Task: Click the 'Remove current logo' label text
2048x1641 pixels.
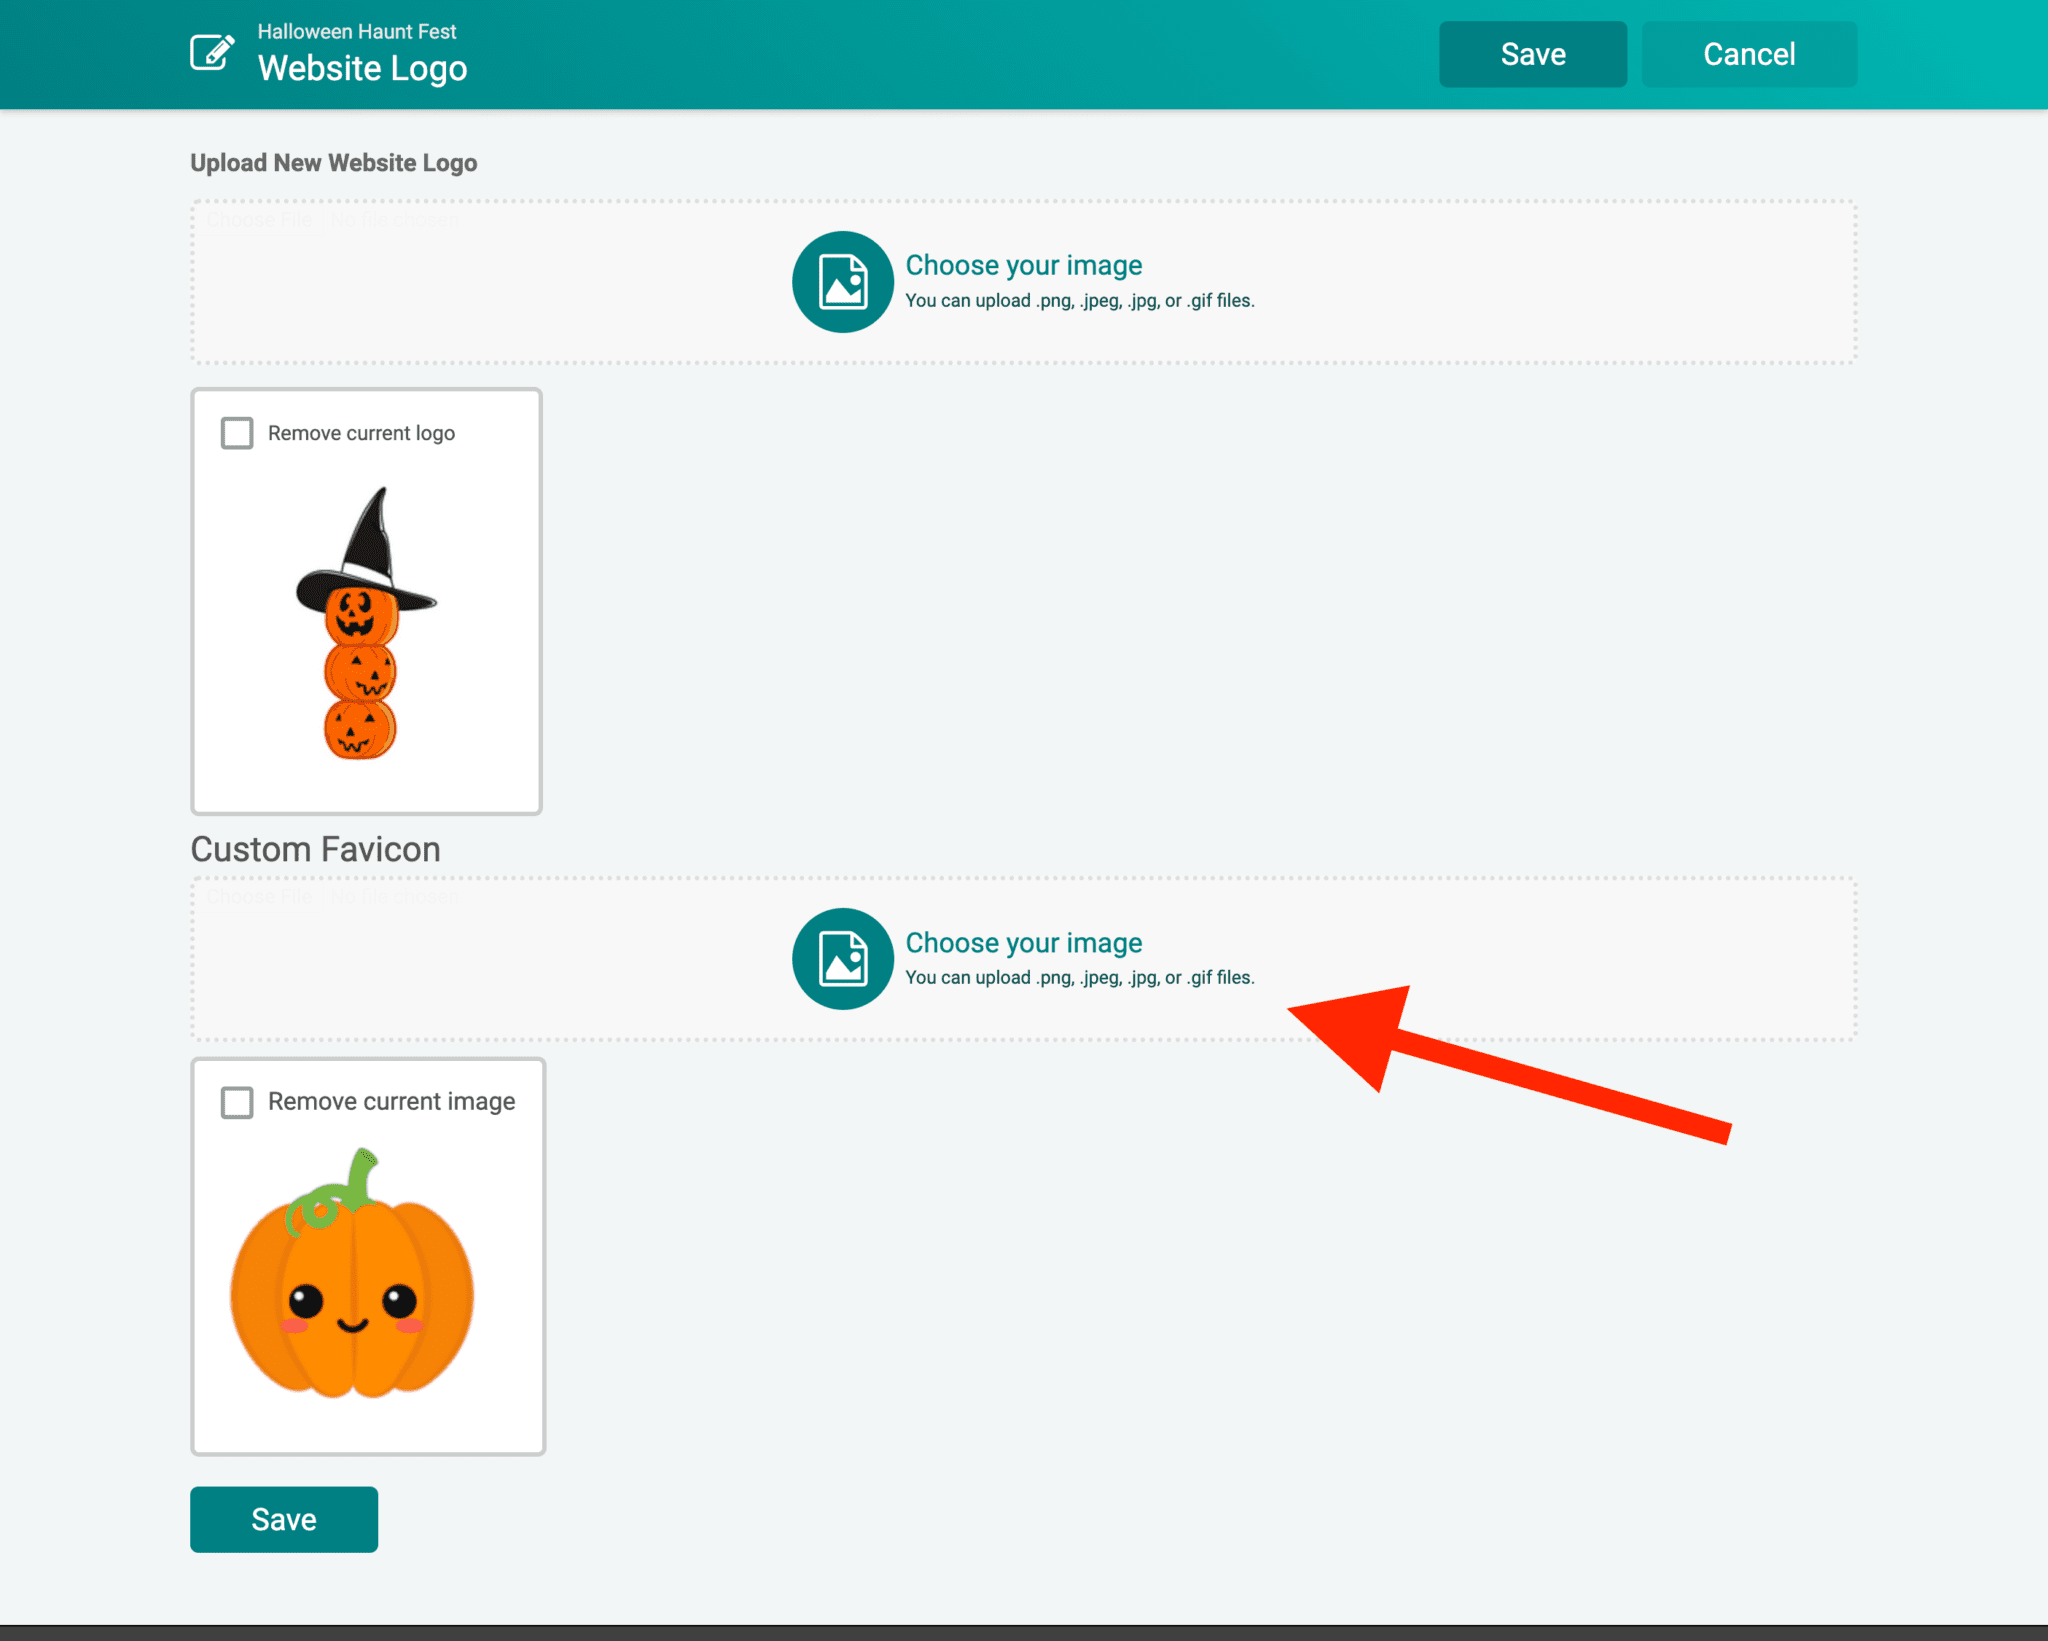Action: [x=361, y=433]
